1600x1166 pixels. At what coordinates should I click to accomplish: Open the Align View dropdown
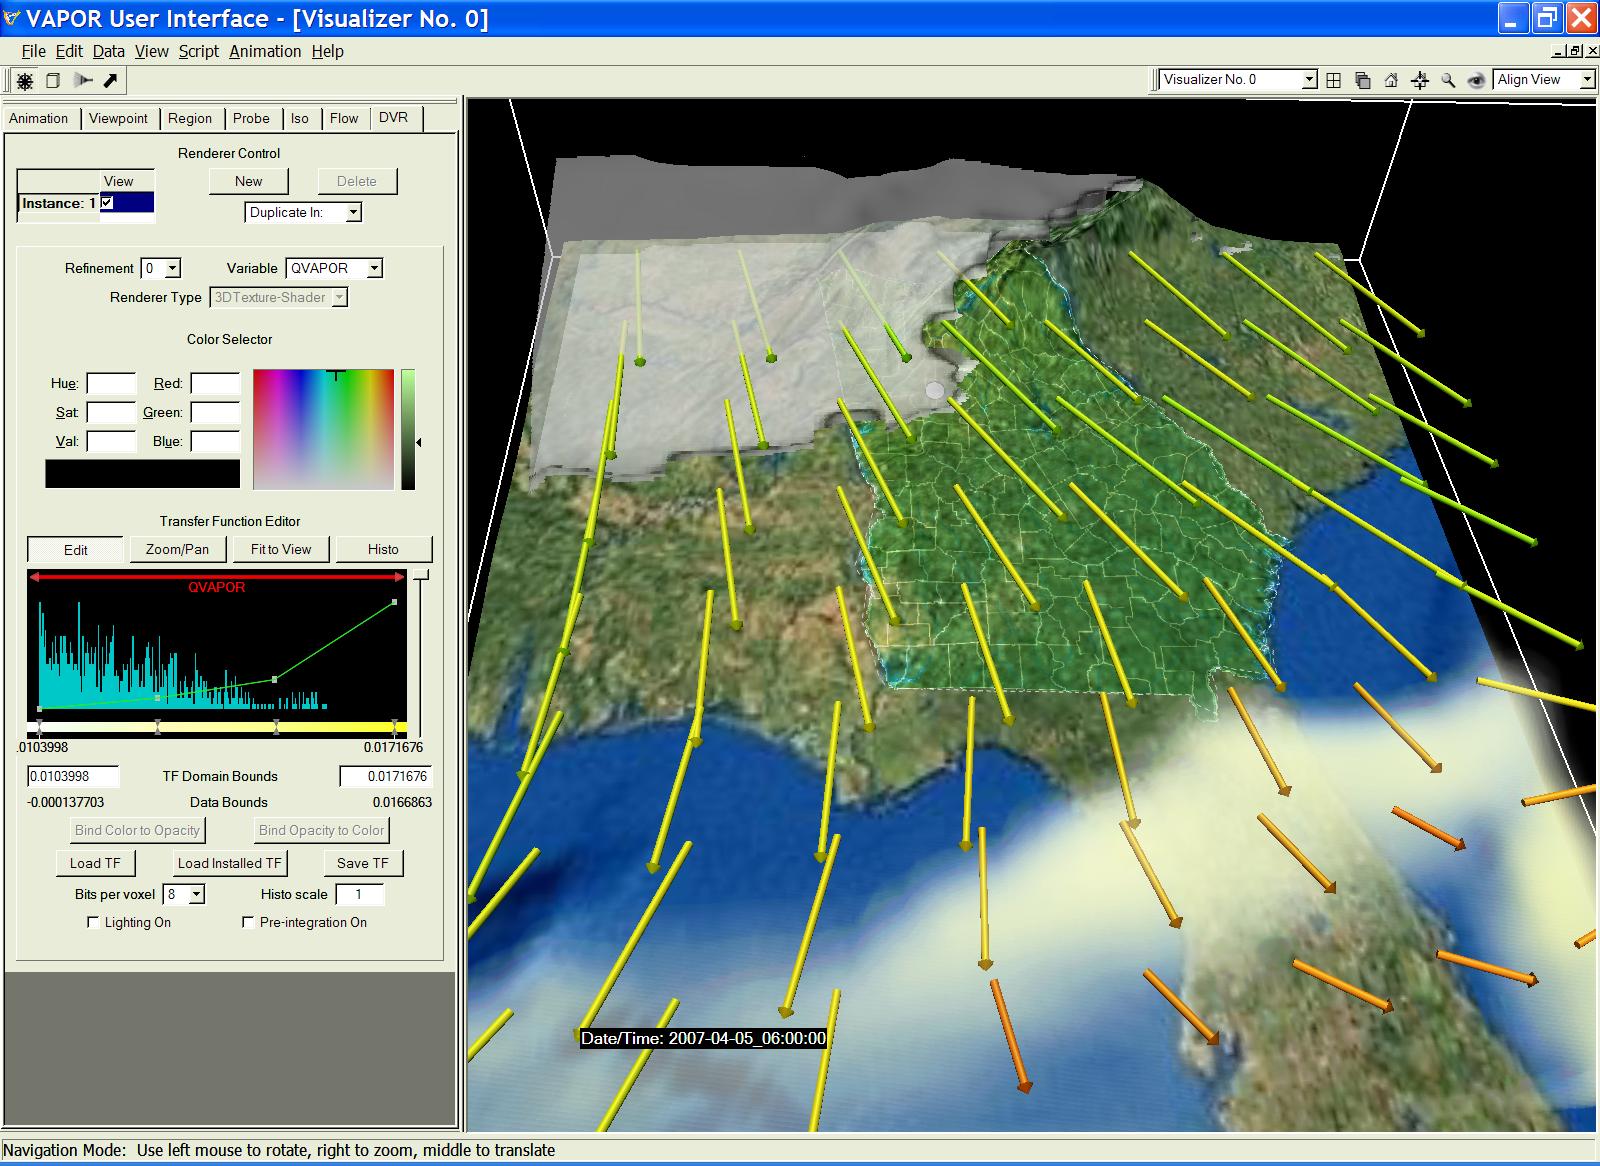(1543, 80)
